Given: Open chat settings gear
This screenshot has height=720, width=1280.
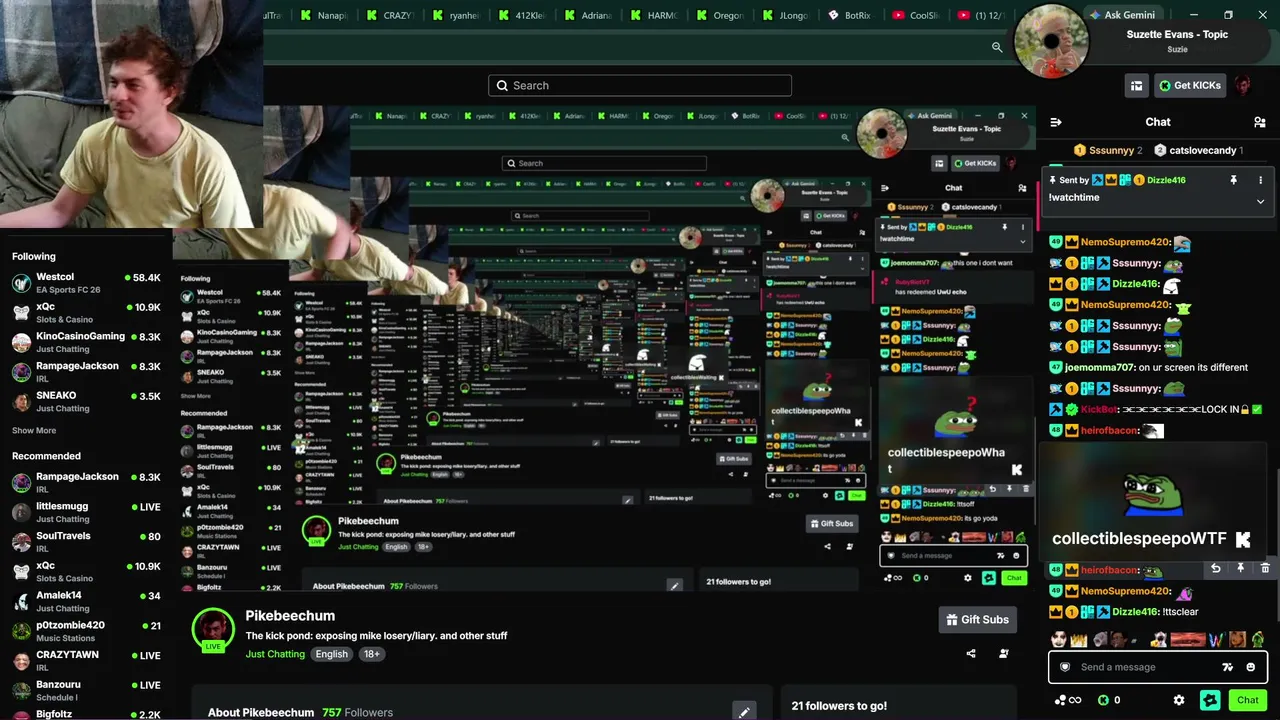Looking at the screenshot, I should (x=1179, y=700).
